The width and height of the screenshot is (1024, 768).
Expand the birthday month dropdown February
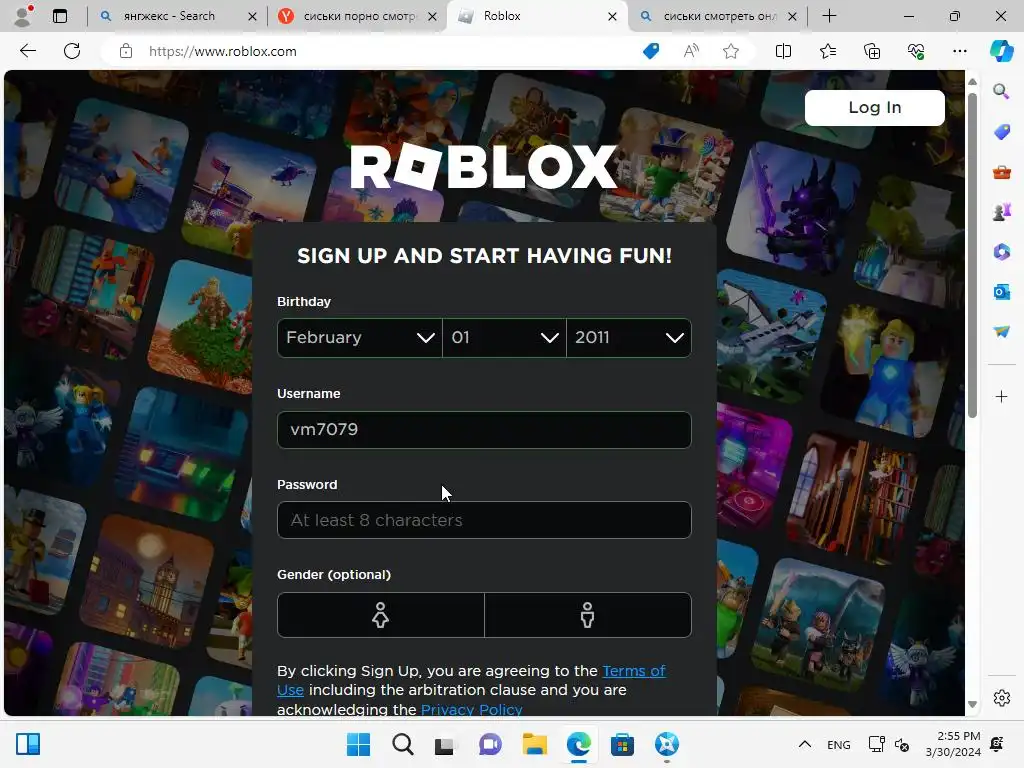coord(360,338)
